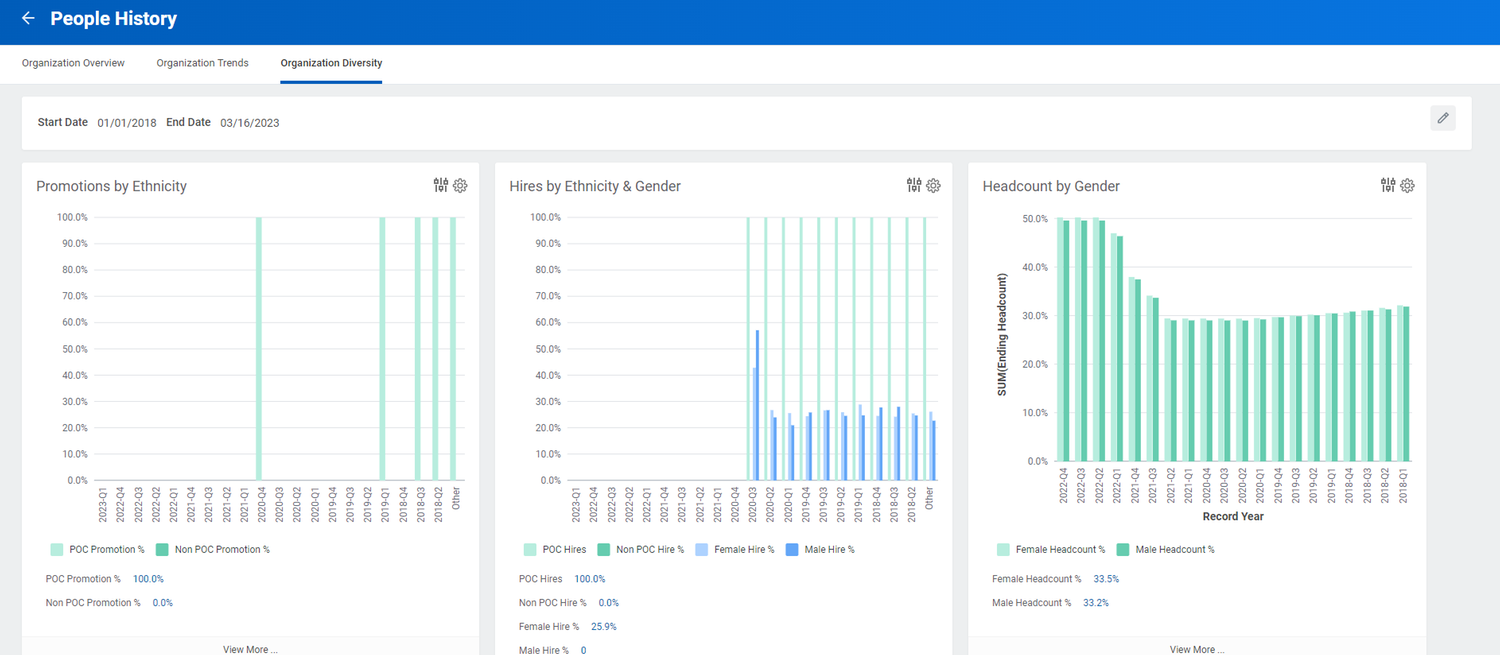Open settings gear on Promotions by Ethnicity chart
This screenshot has height=655, width=1500.
pyautogui.click(x=459, y=185)
